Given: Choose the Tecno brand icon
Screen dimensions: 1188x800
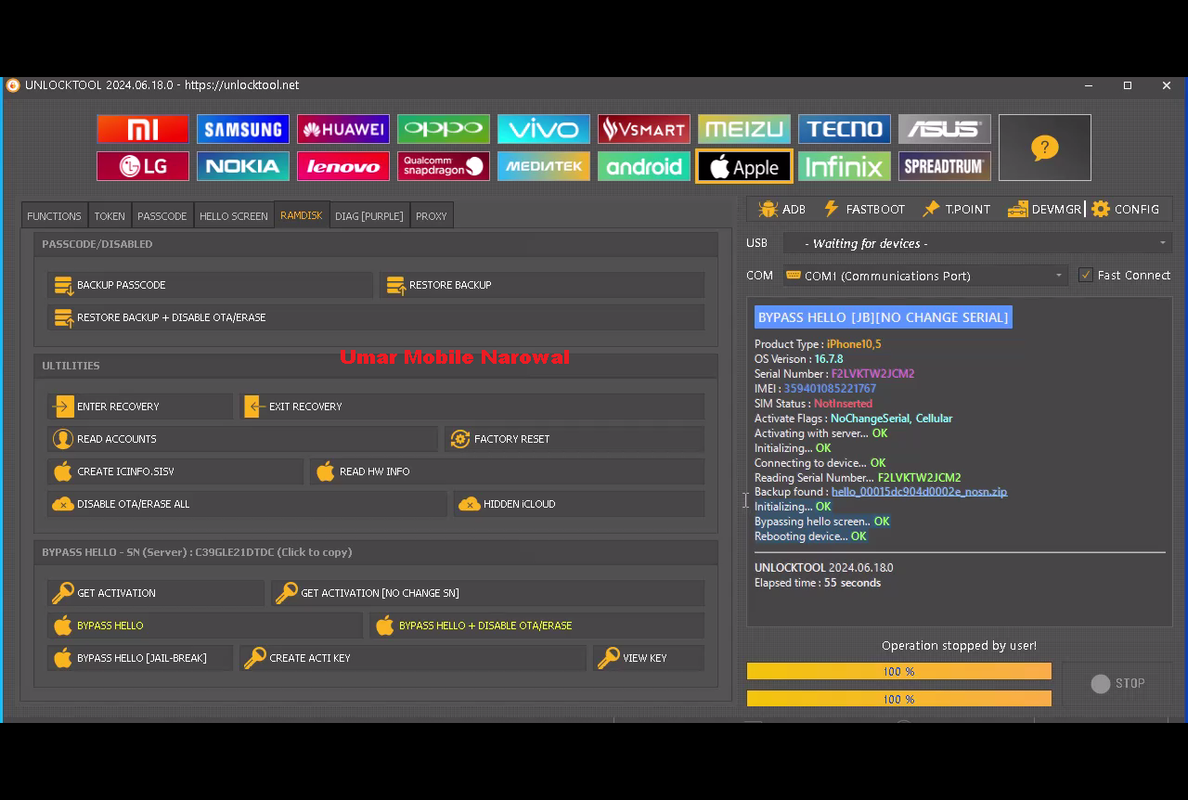Looking at the screenshot, I should [844, 129].
